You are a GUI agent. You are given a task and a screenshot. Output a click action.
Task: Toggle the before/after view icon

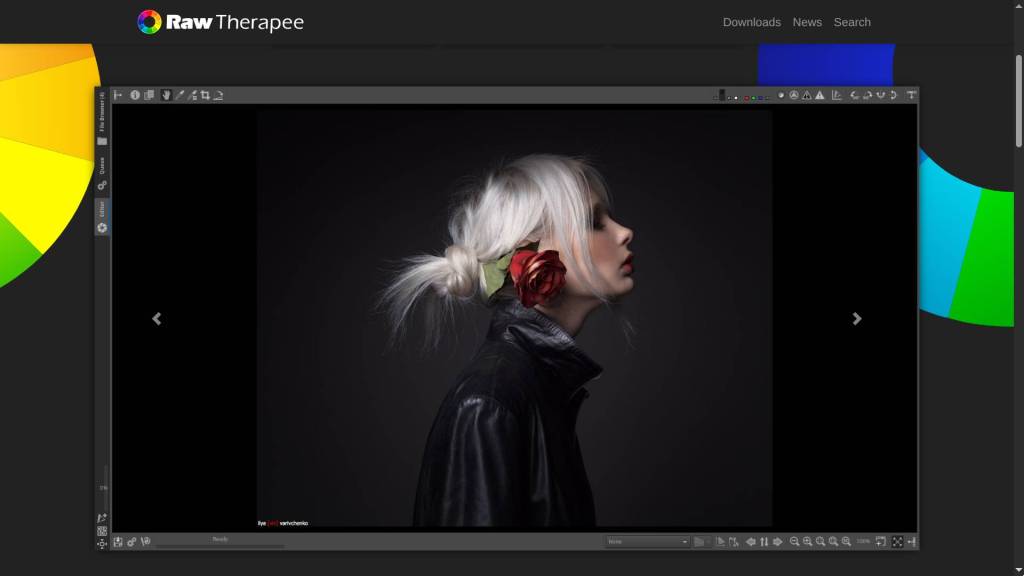coord(149,95)
